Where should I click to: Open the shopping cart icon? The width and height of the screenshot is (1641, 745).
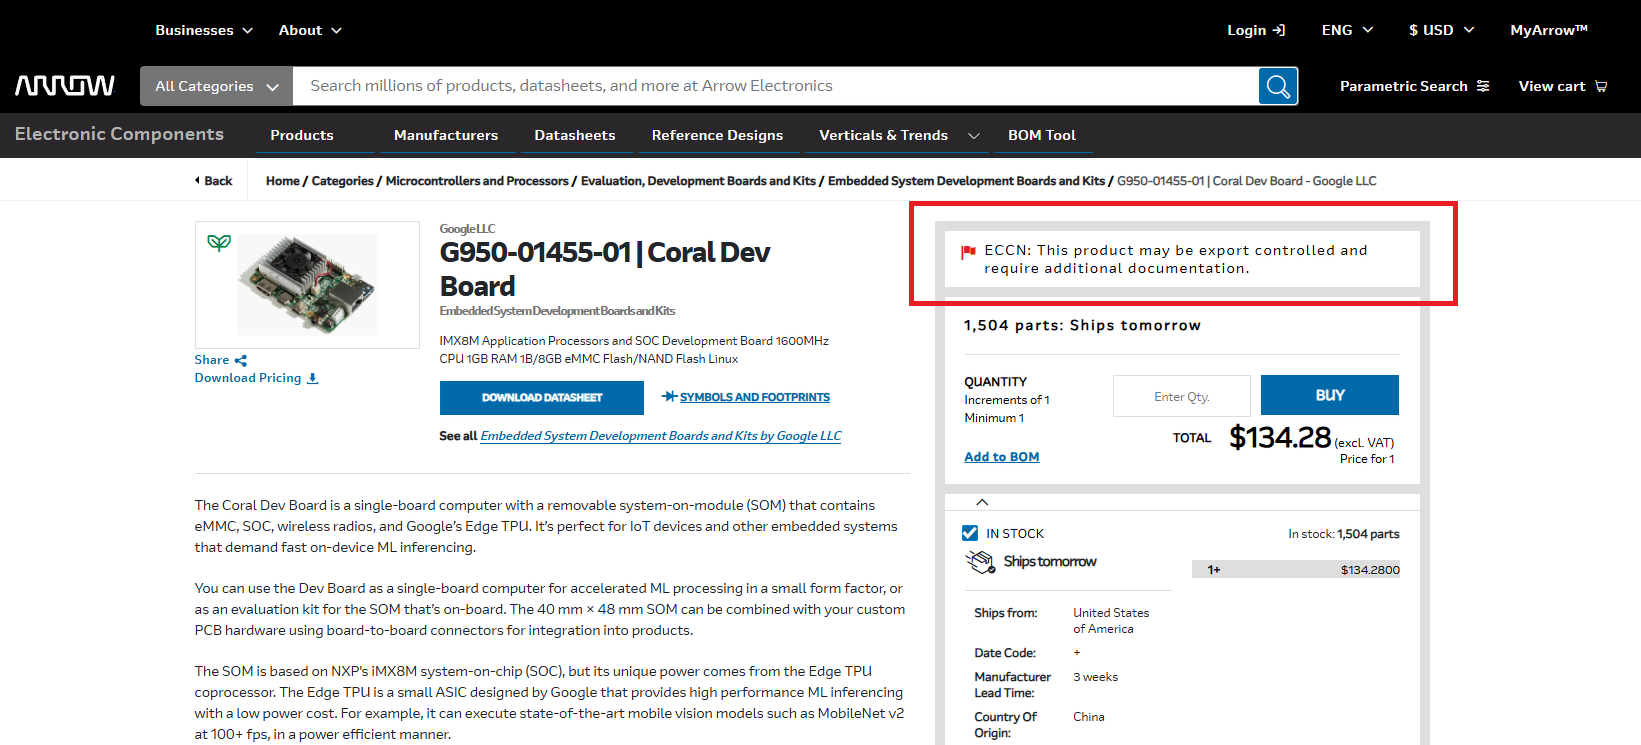[x=1601, y=86]
